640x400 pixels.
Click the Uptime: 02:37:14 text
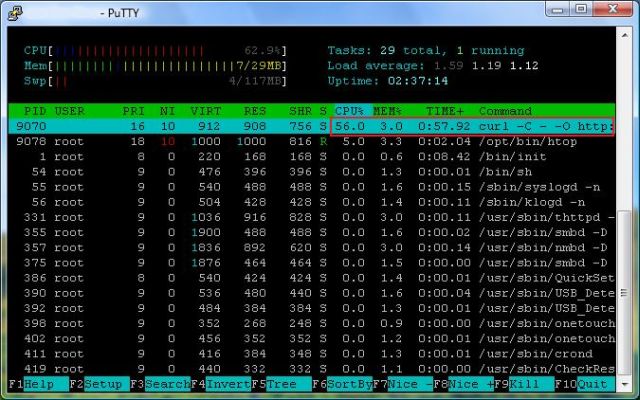point(387,81)
